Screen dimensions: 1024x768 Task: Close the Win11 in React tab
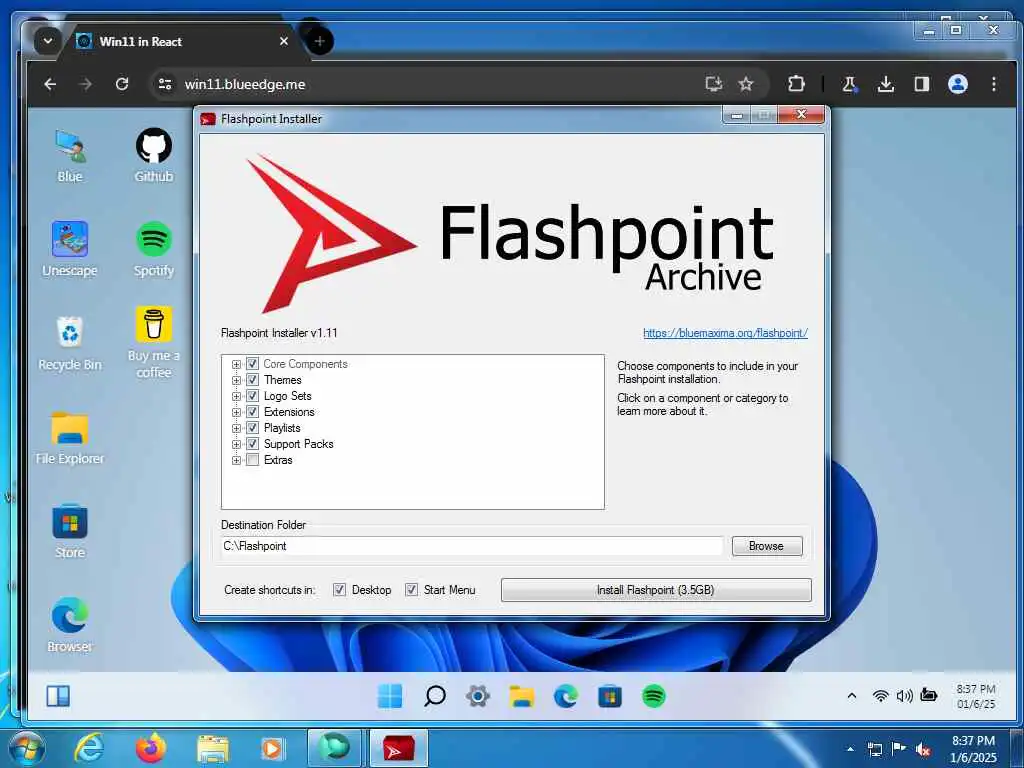283,41
